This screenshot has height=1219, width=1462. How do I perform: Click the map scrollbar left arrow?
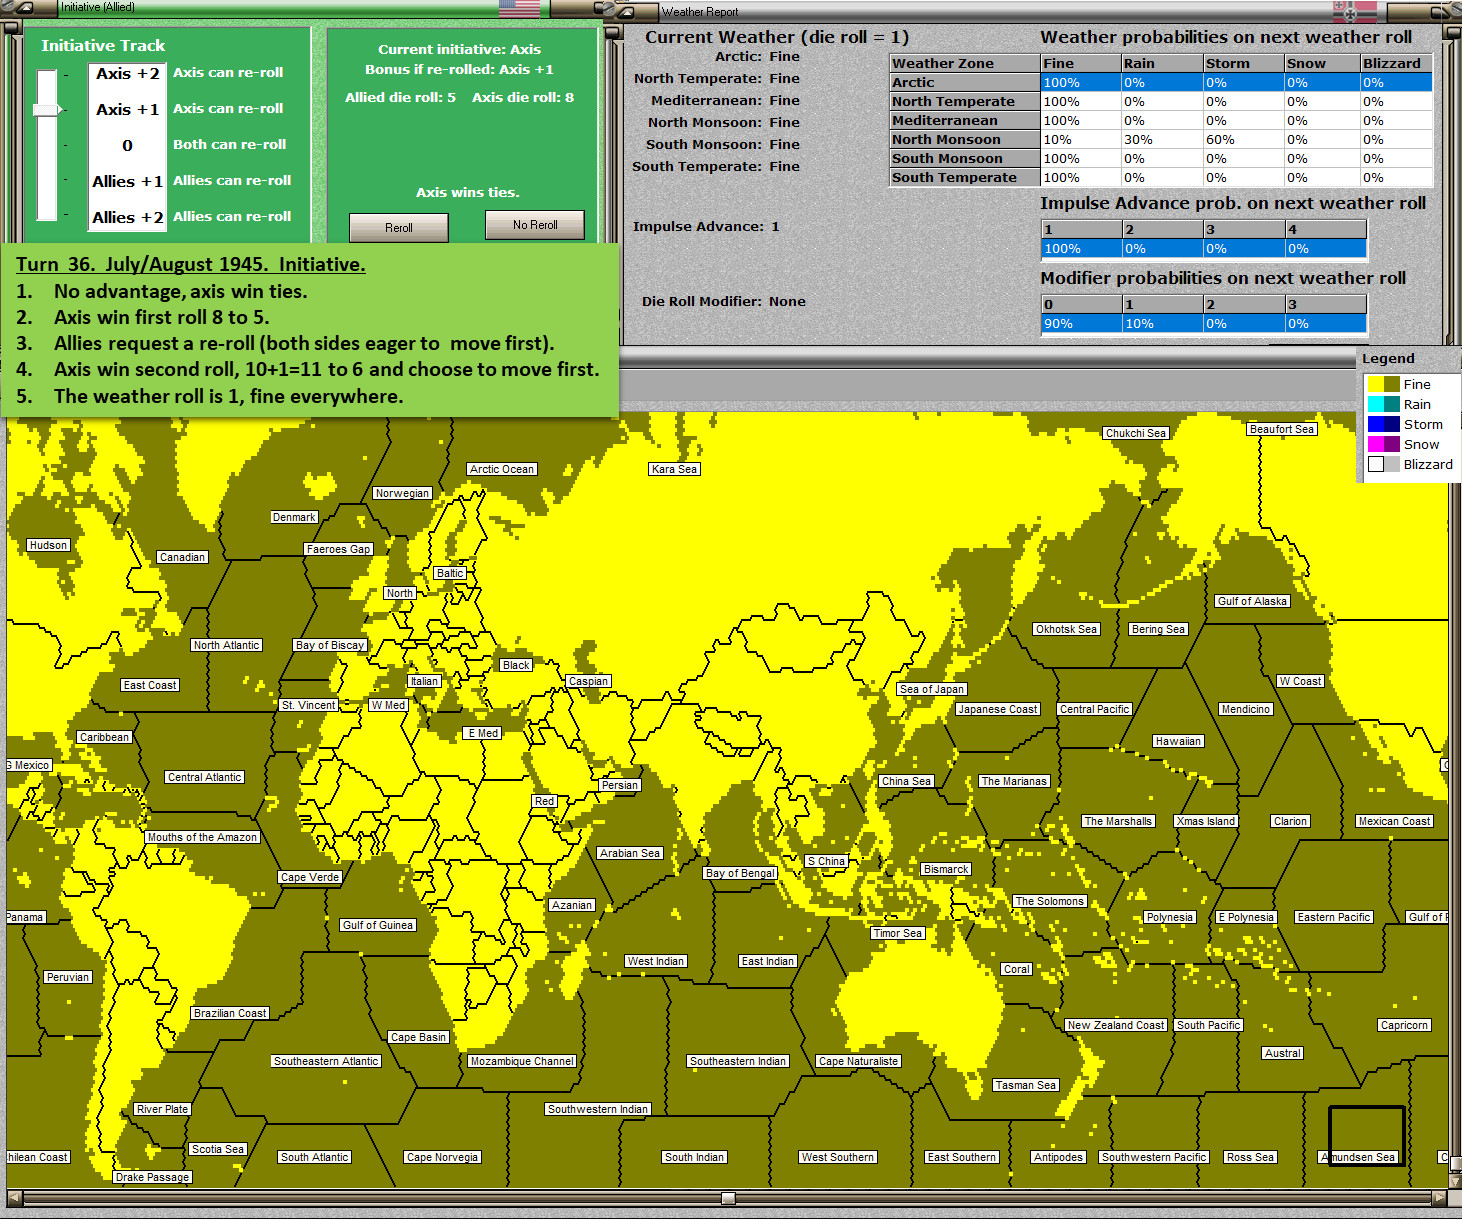point(14,1198)
